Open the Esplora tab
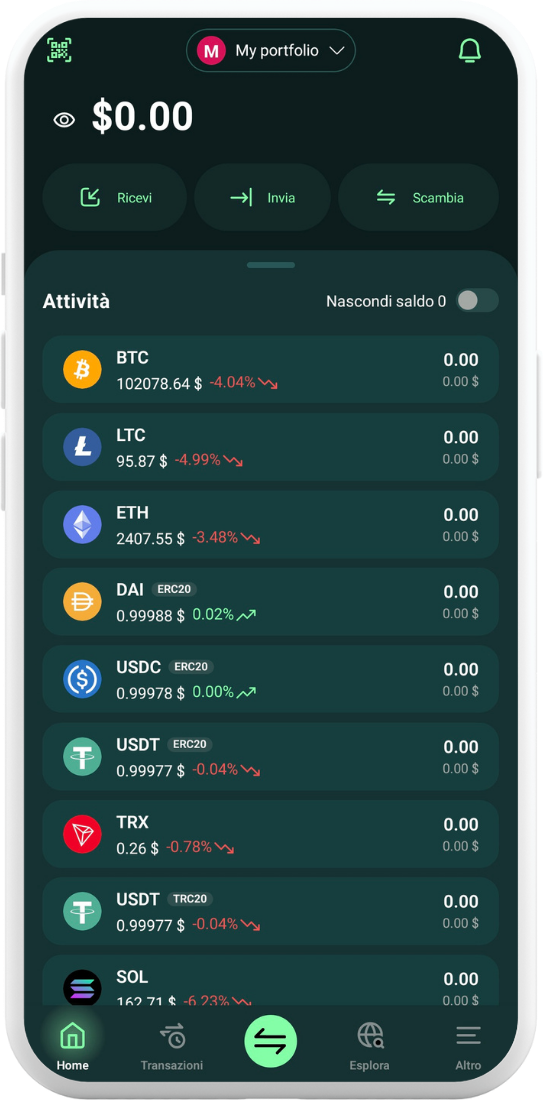543x1100 pixels. point(370,1047)
